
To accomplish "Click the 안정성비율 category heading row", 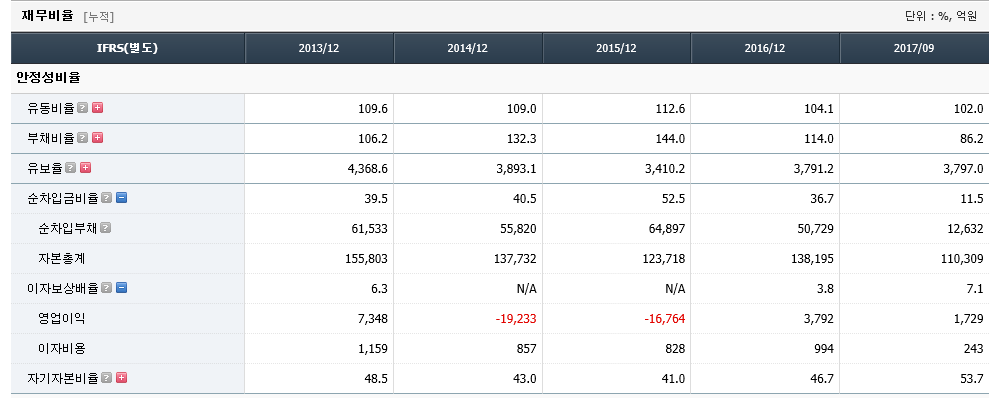I will (x=500, y=79).
